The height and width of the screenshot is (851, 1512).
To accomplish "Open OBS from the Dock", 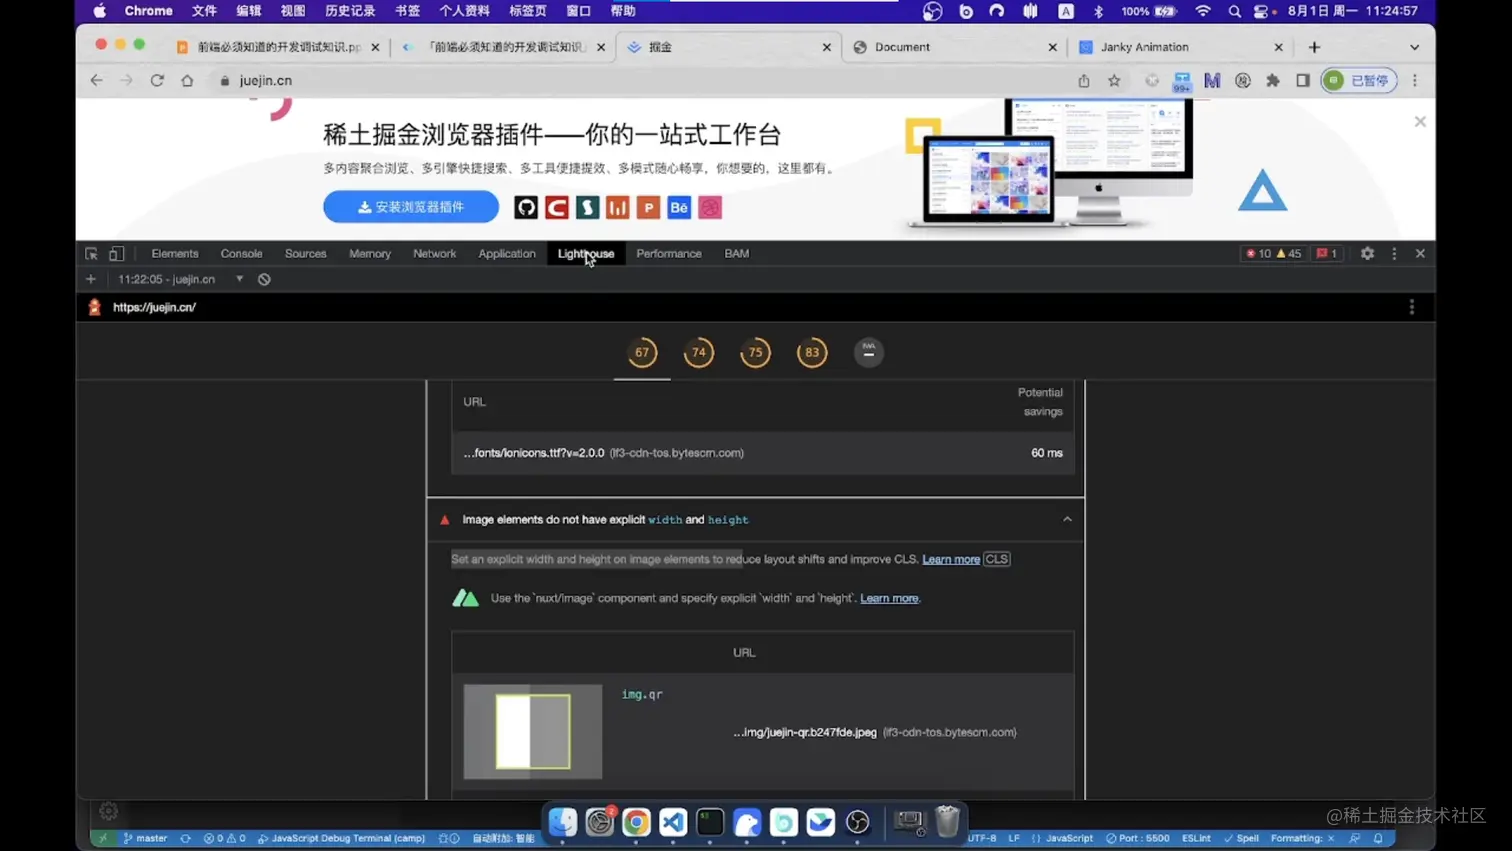I will [x=858, y=822].
